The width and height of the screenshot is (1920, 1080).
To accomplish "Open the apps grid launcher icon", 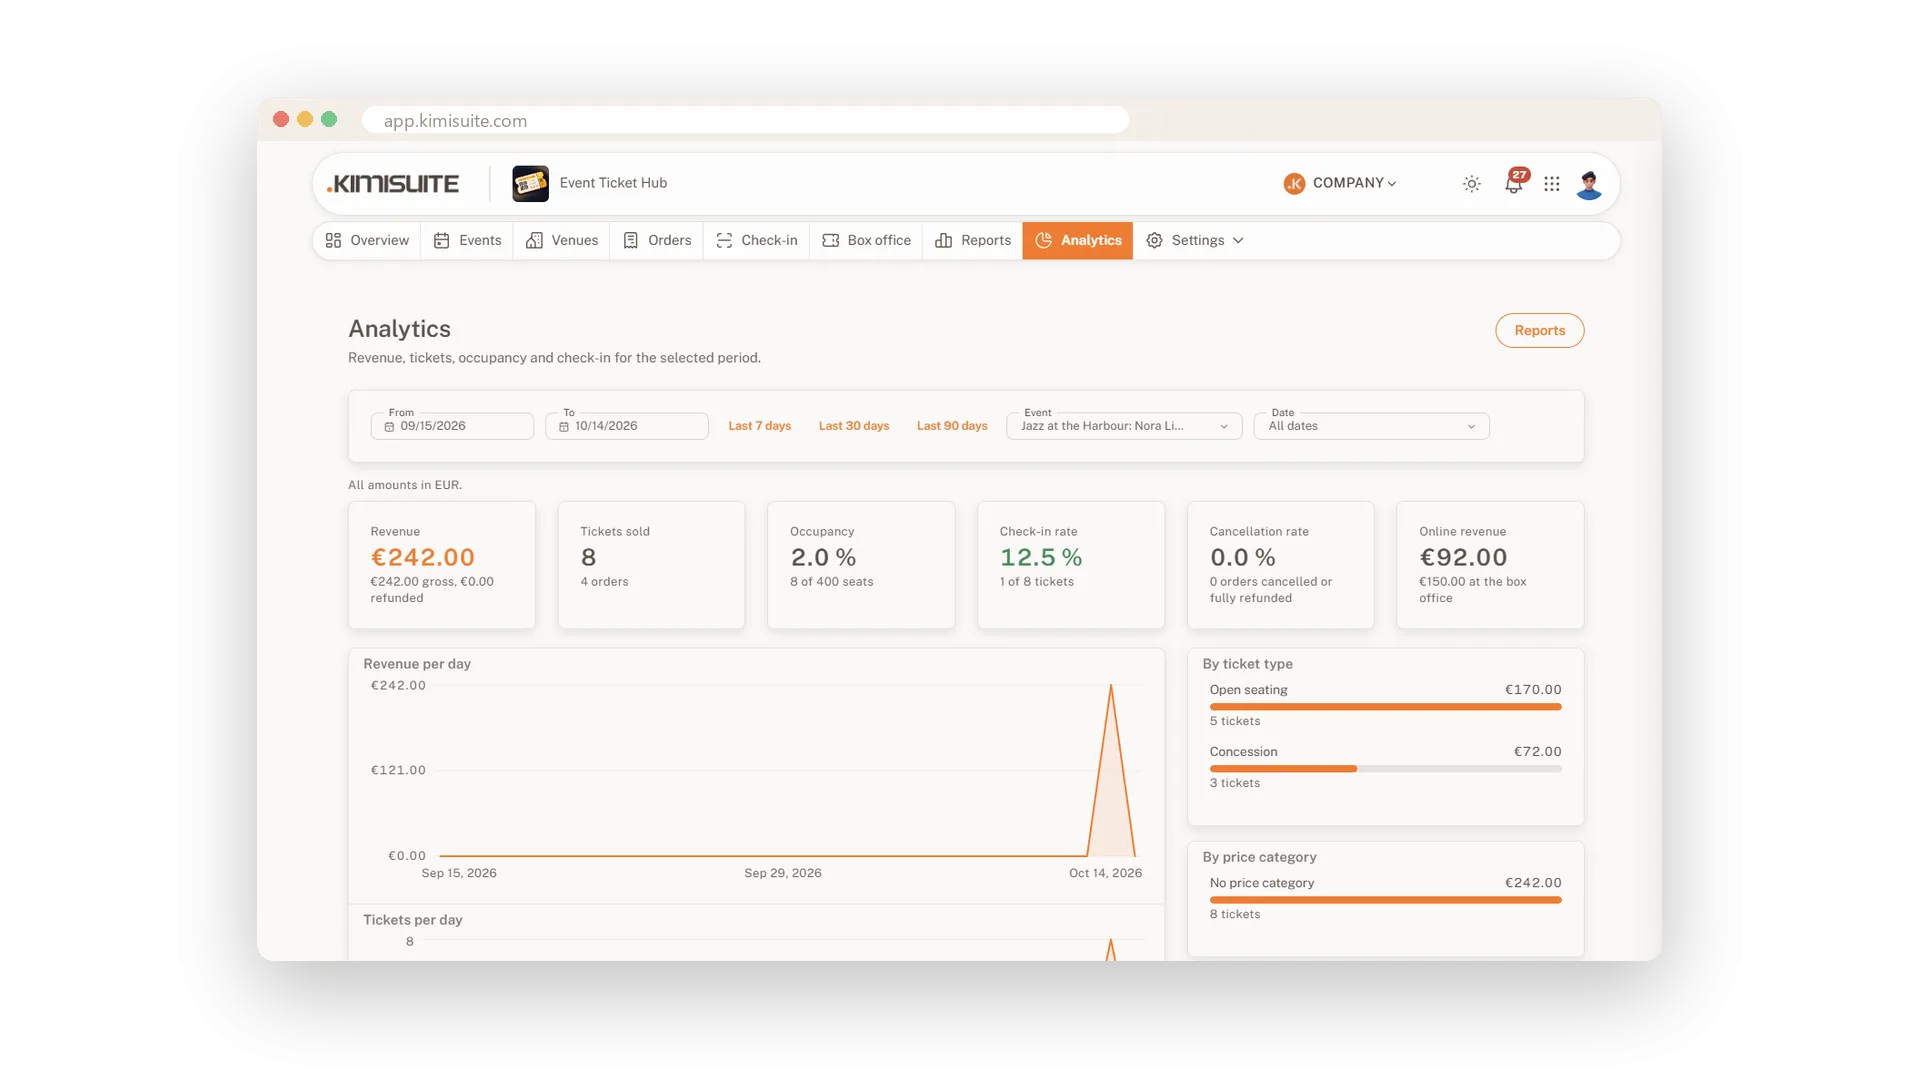I will pyautogui.click(x=1551, y=184).
